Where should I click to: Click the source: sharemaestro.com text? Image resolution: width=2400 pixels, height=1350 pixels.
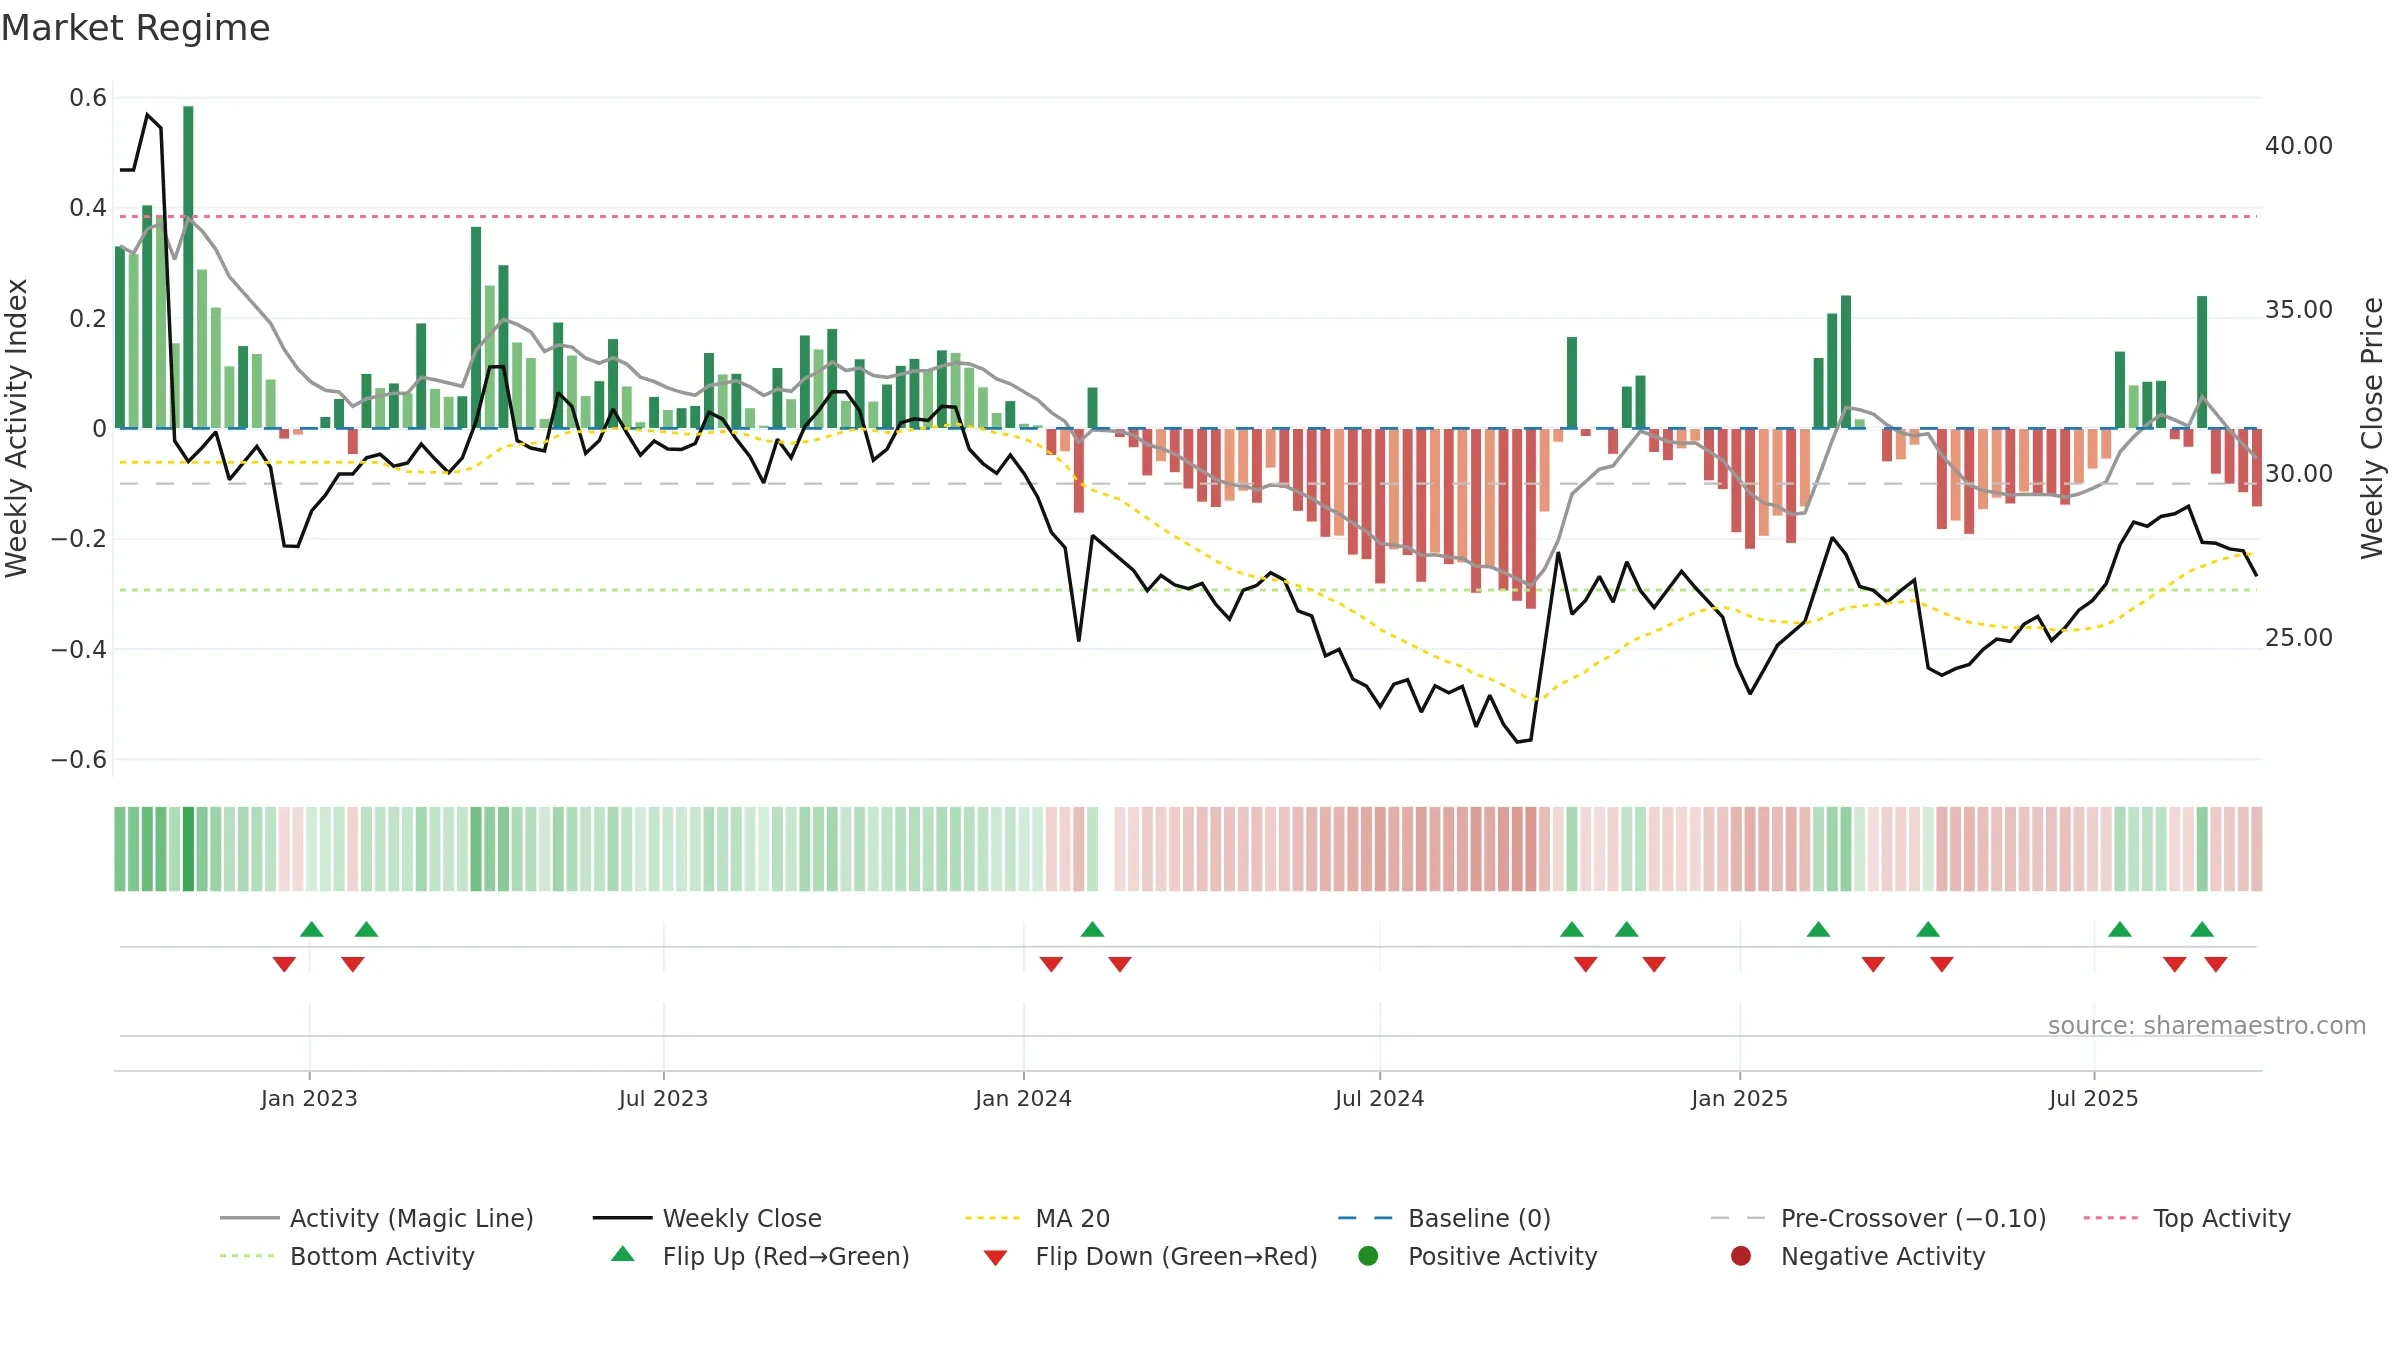(2207, 1025)
